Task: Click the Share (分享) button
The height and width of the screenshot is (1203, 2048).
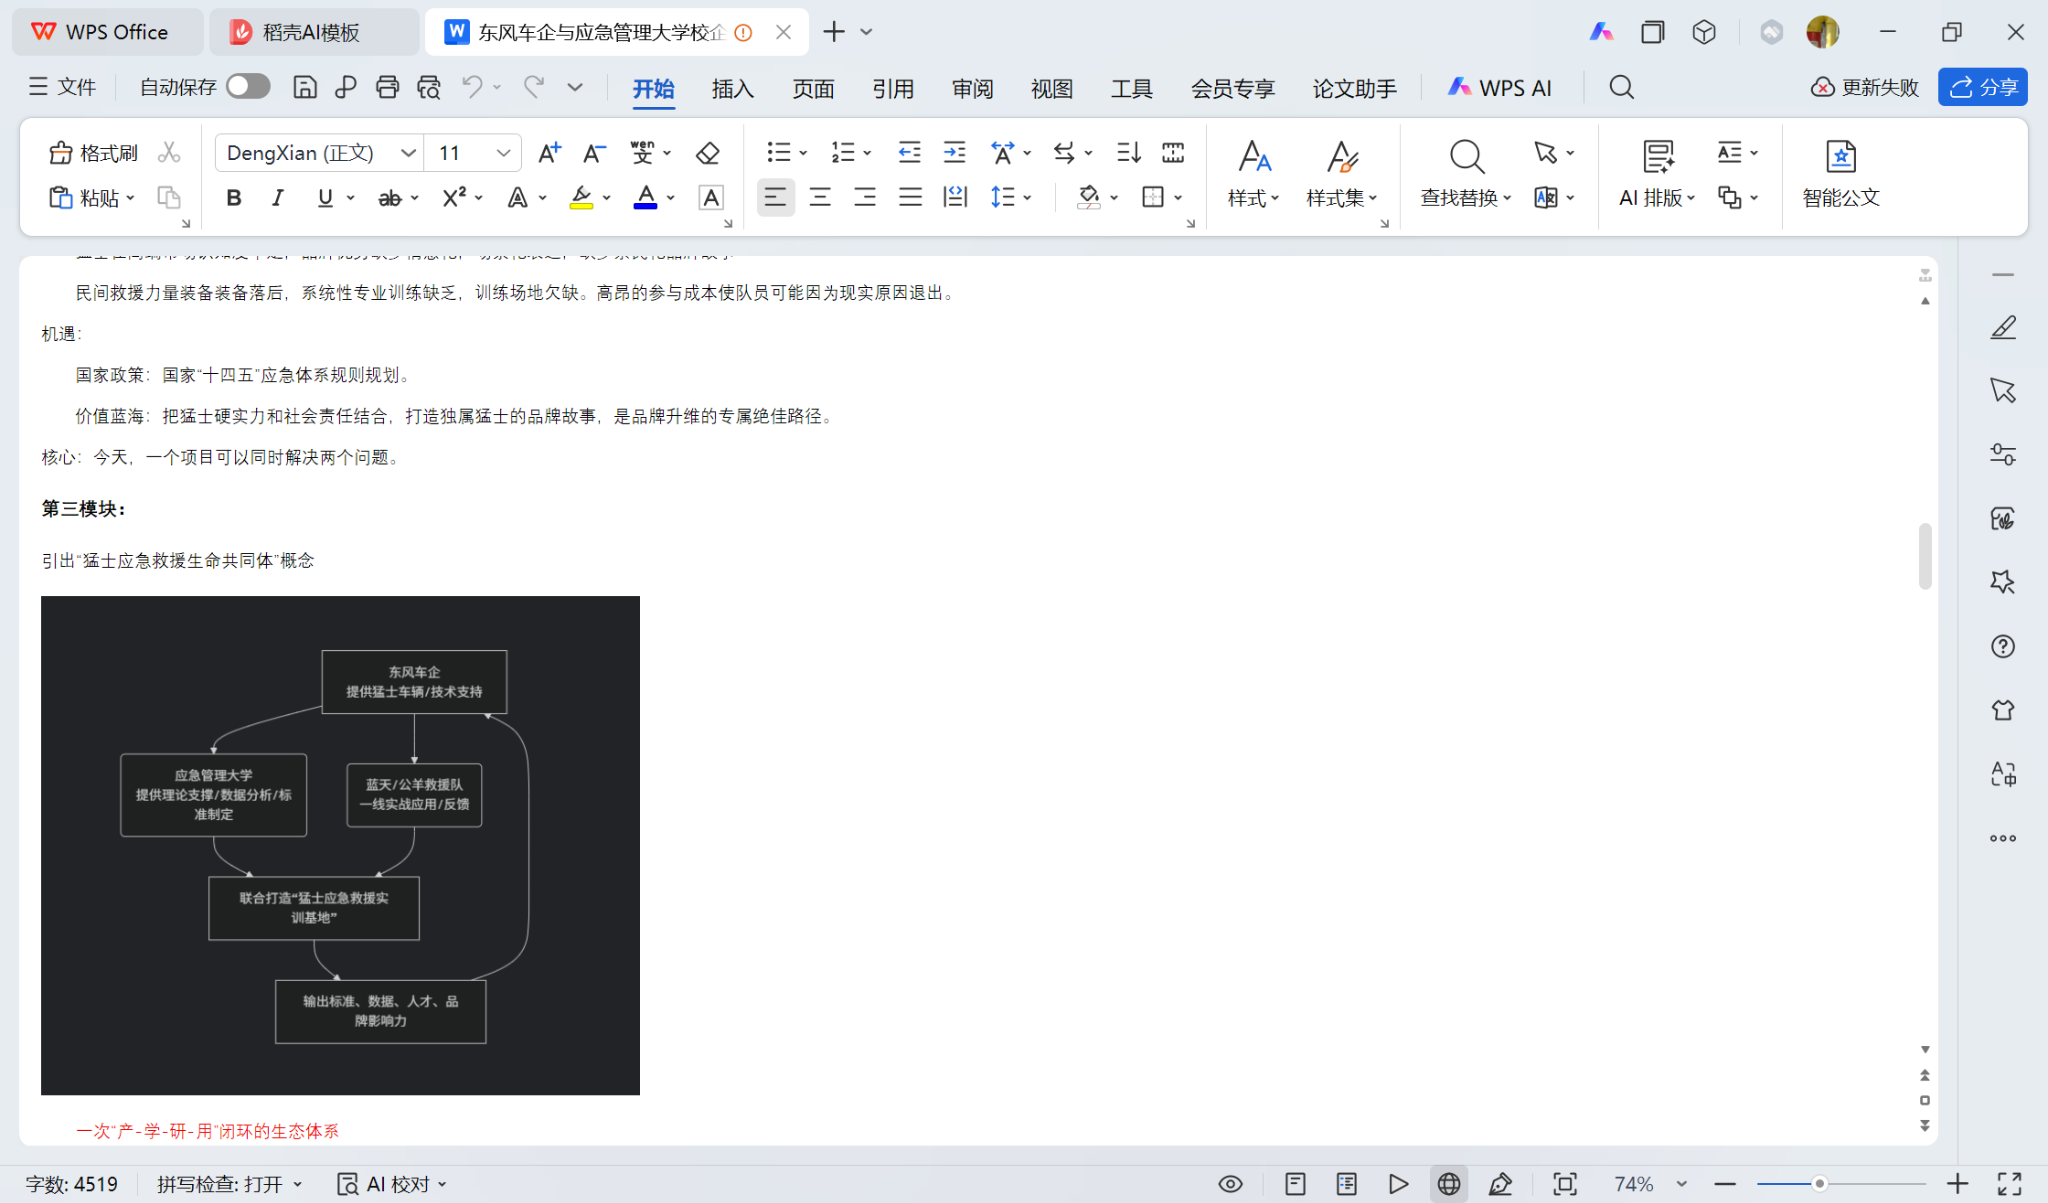Action: 1983,87
